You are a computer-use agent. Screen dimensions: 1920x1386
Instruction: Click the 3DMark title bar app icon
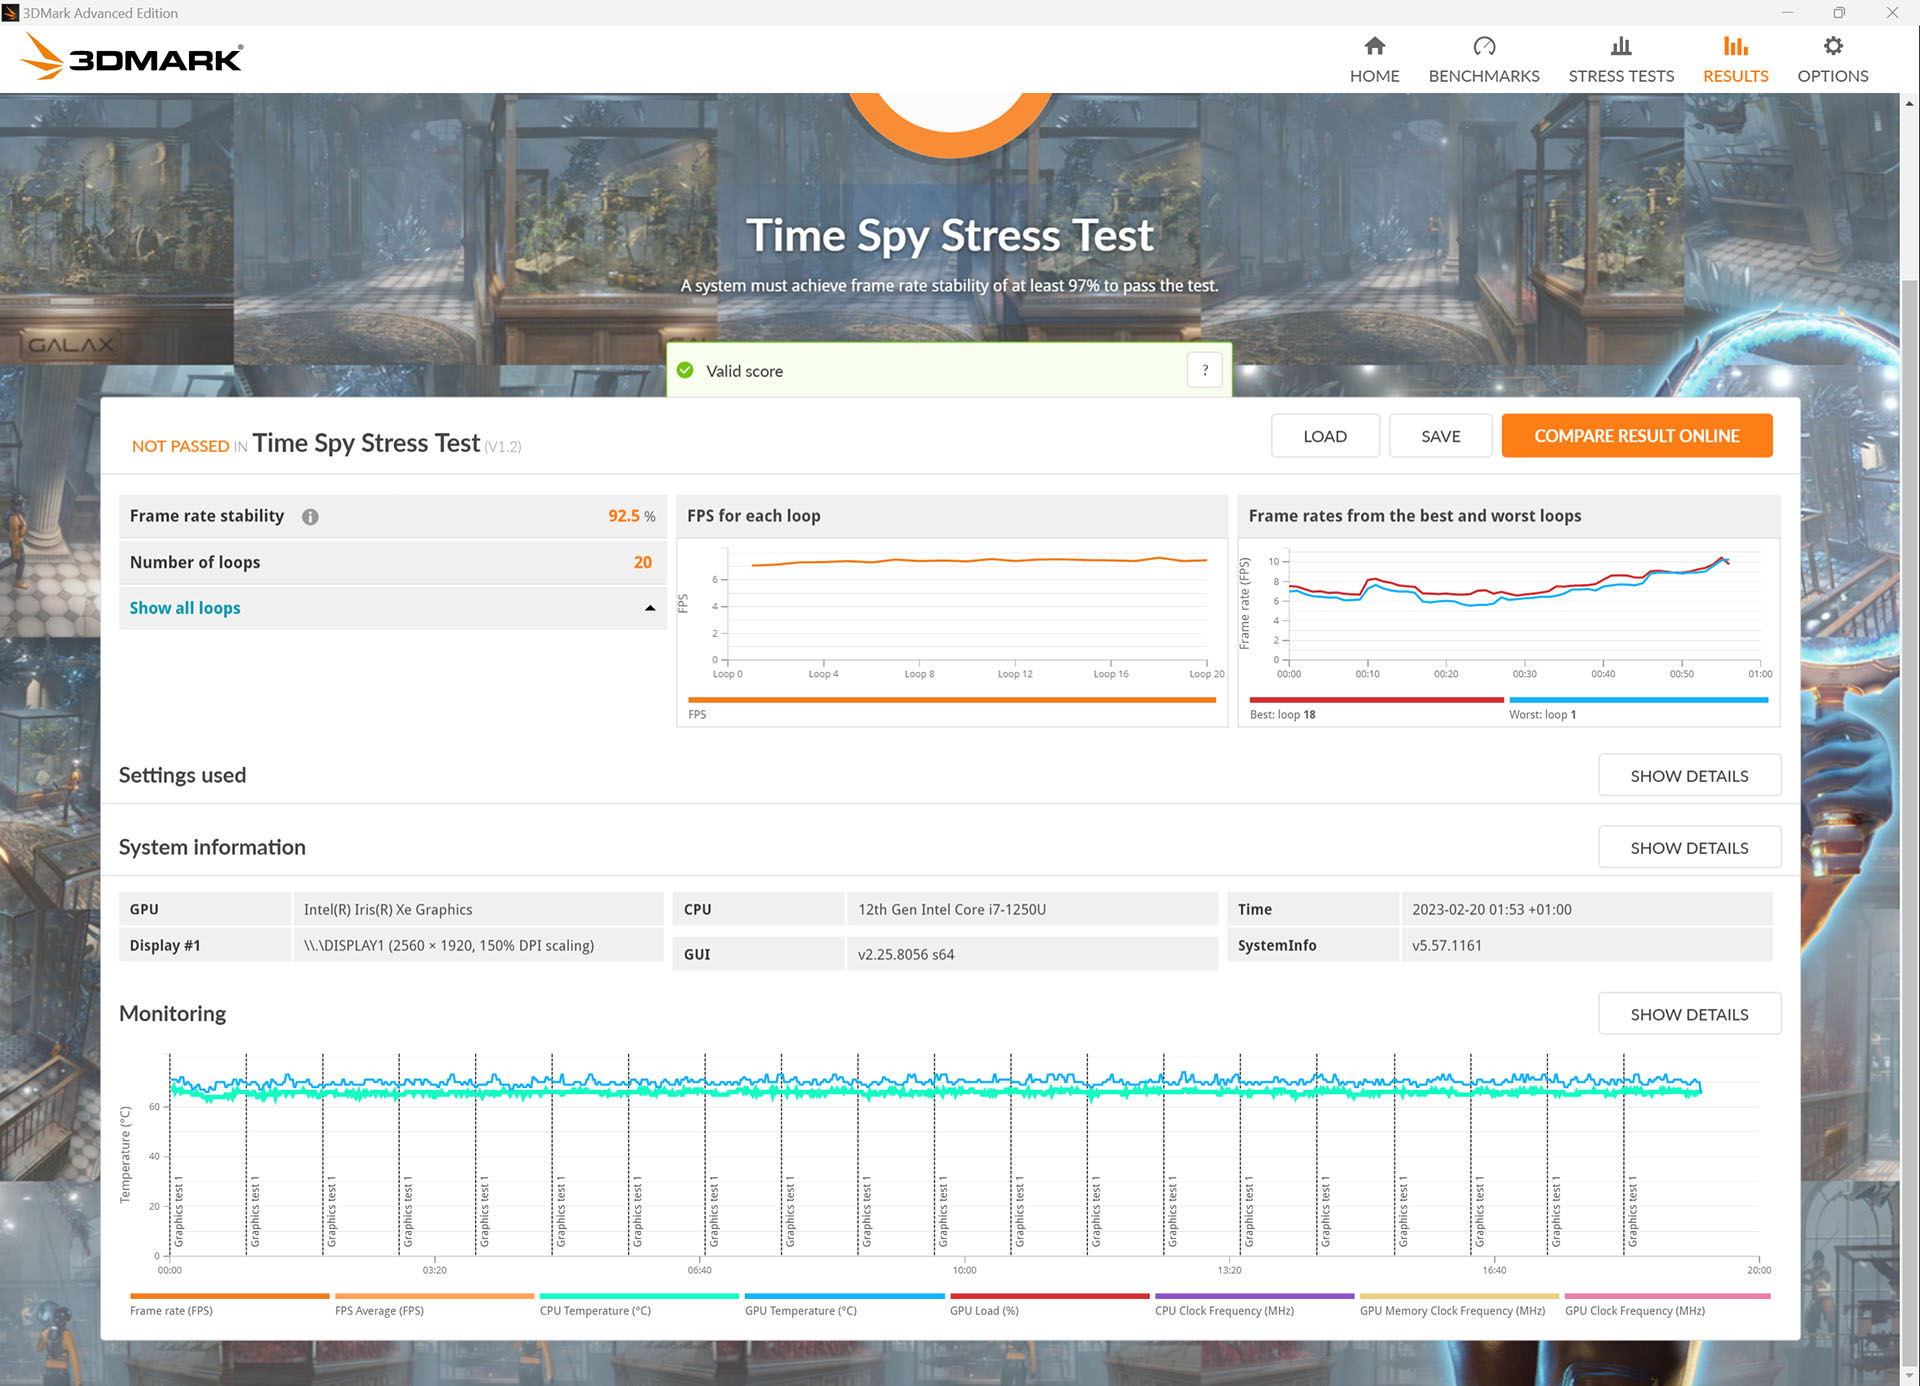tap(10, 12)
